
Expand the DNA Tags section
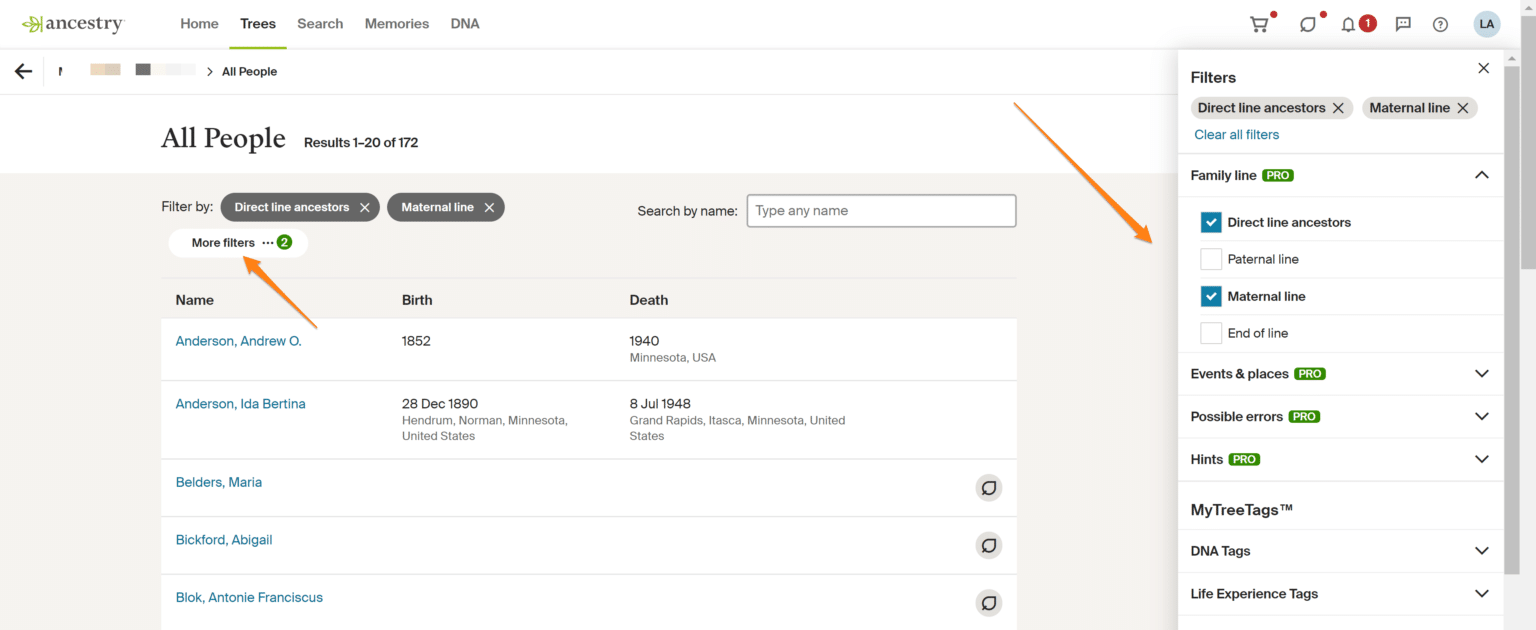click(1481, 551)
